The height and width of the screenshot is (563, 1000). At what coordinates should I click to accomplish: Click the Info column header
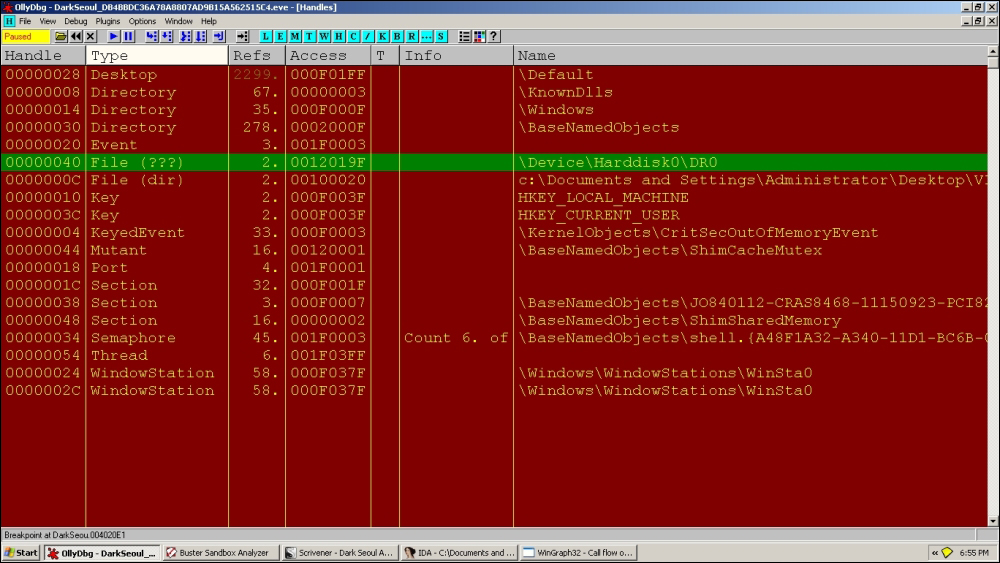(x=457, y=55)
